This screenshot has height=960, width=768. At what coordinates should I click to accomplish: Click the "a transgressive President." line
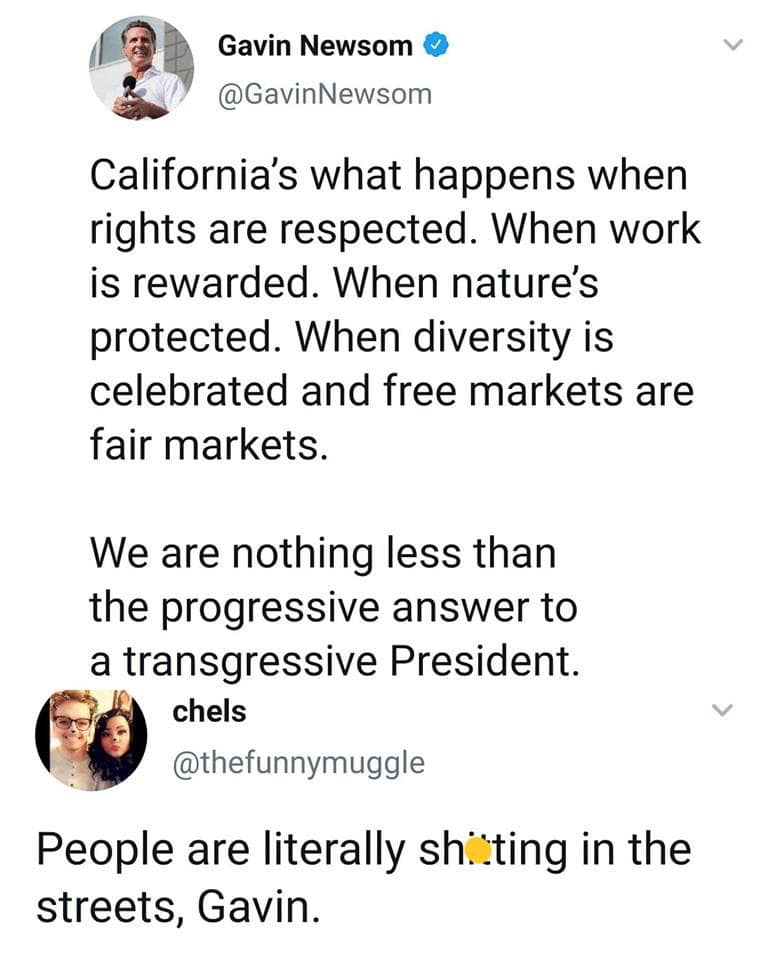coord(334,661)
